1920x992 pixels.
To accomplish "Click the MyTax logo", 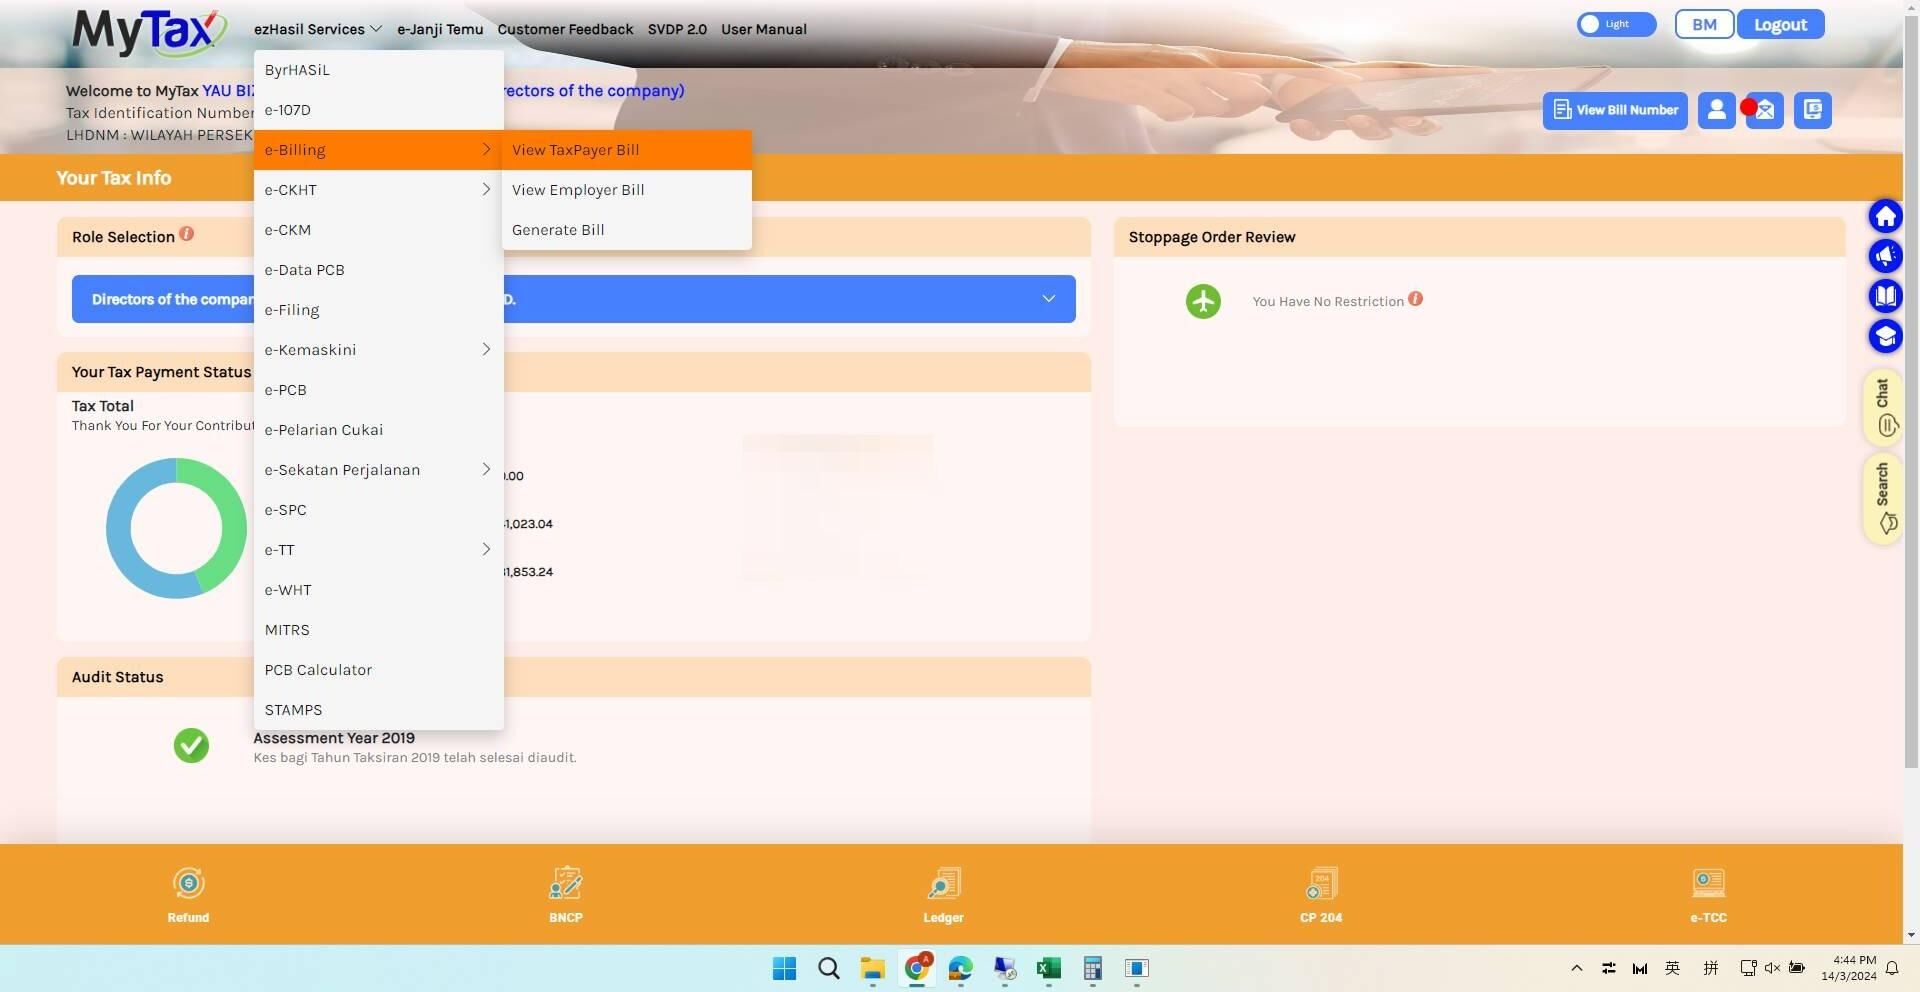I will (149, 32).
